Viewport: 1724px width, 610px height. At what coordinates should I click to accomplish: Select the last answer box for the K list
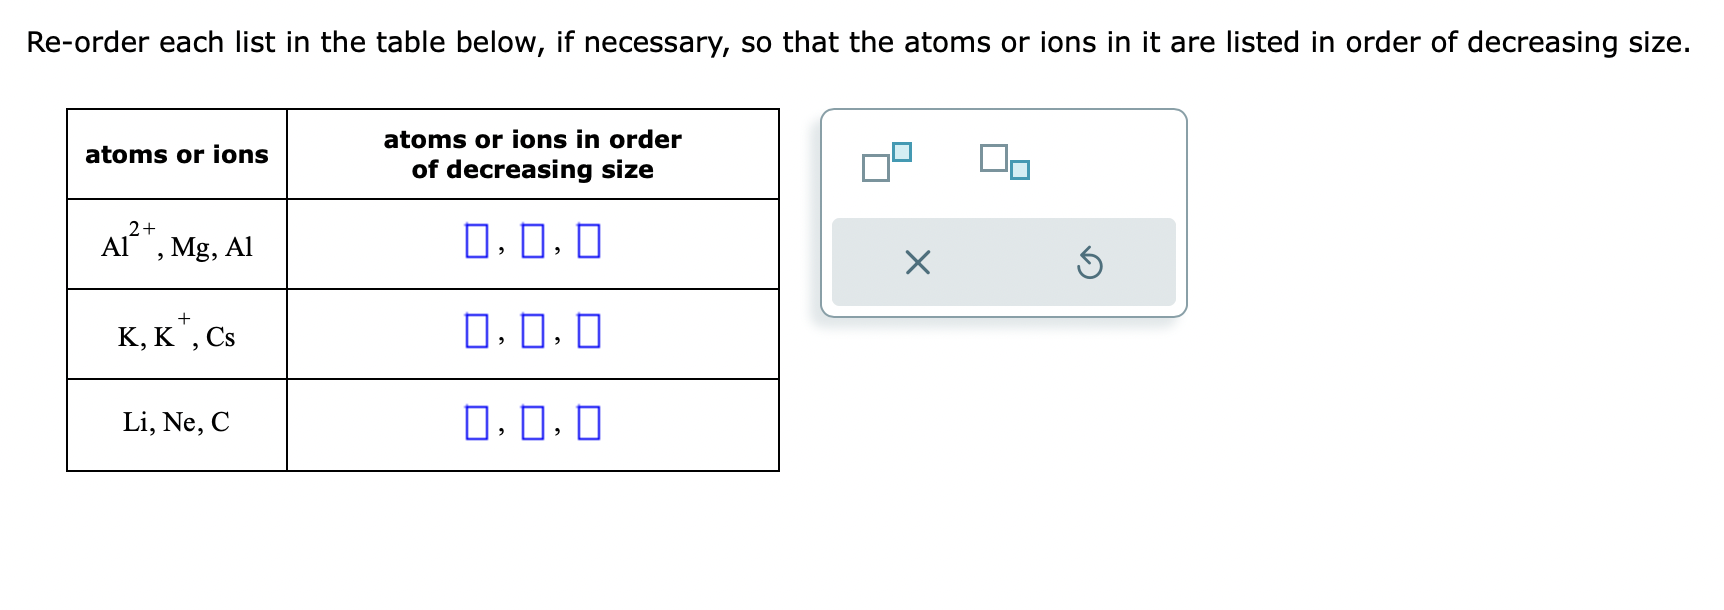pos(588,332)
